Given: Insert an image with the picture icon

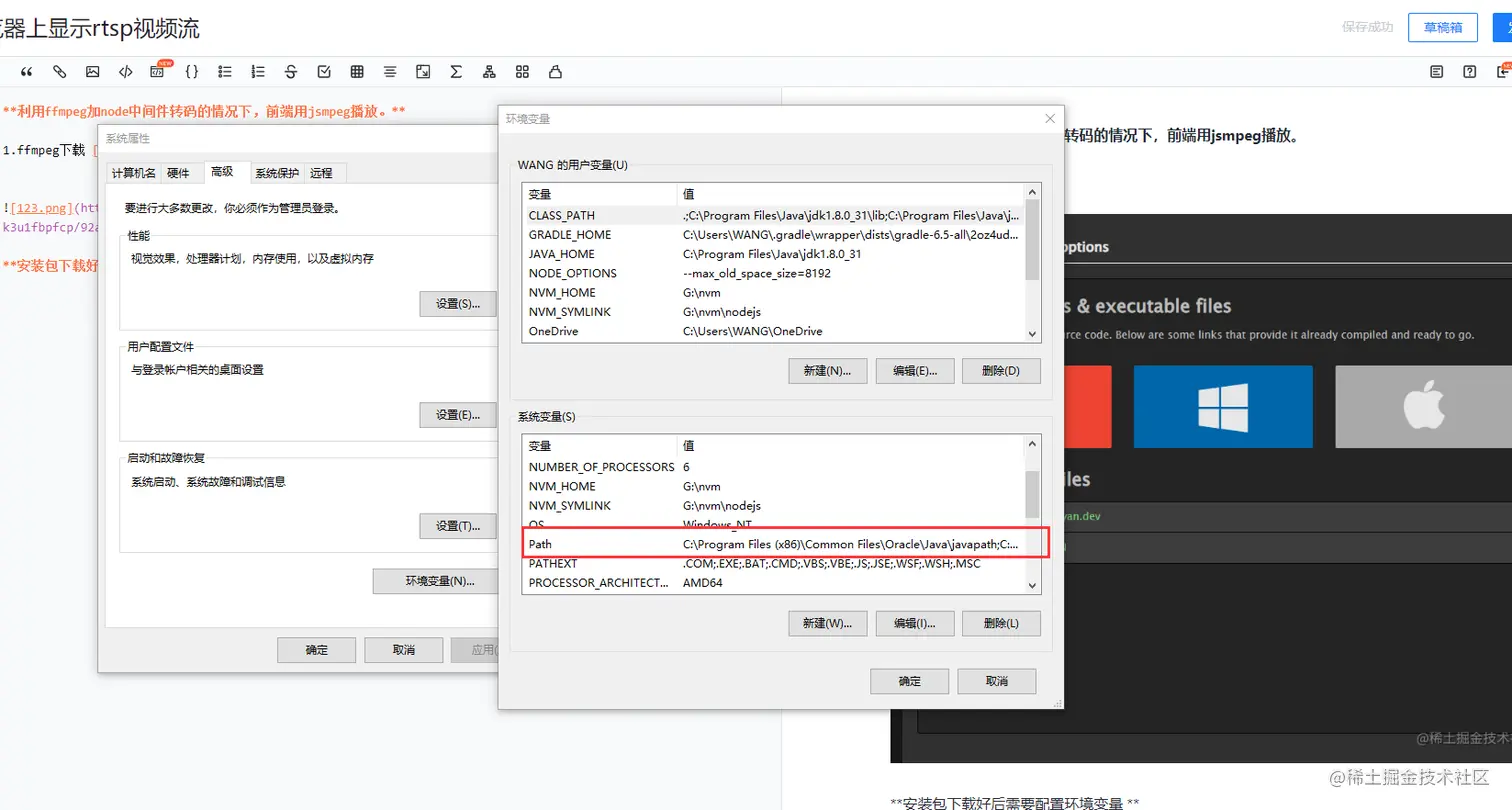Looking at the screenshot, I should (93, 72).
